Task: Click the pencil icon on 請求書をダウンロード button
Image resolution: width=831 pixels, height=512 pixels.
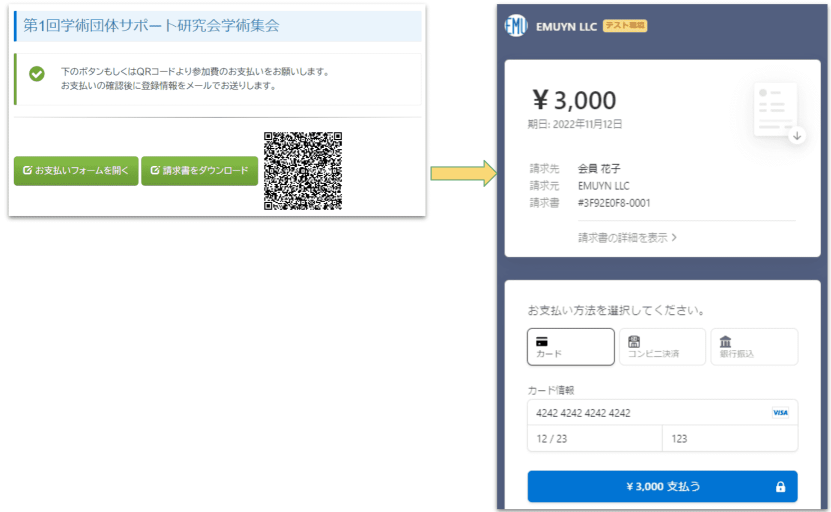Action: pyautogui.click(x=155, y=170)
